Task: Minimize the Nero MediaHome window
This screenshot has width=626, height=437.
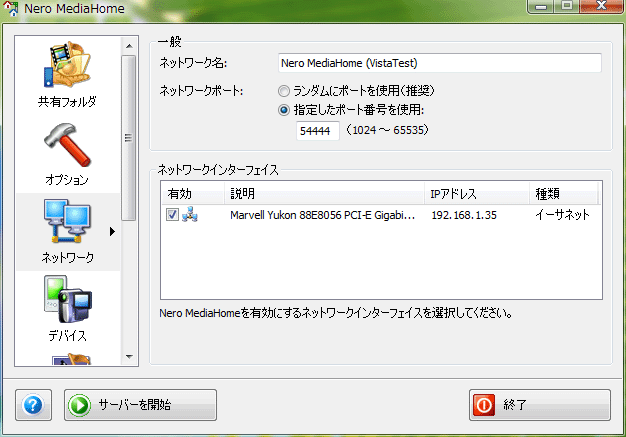Action: [x=541, y=7]
